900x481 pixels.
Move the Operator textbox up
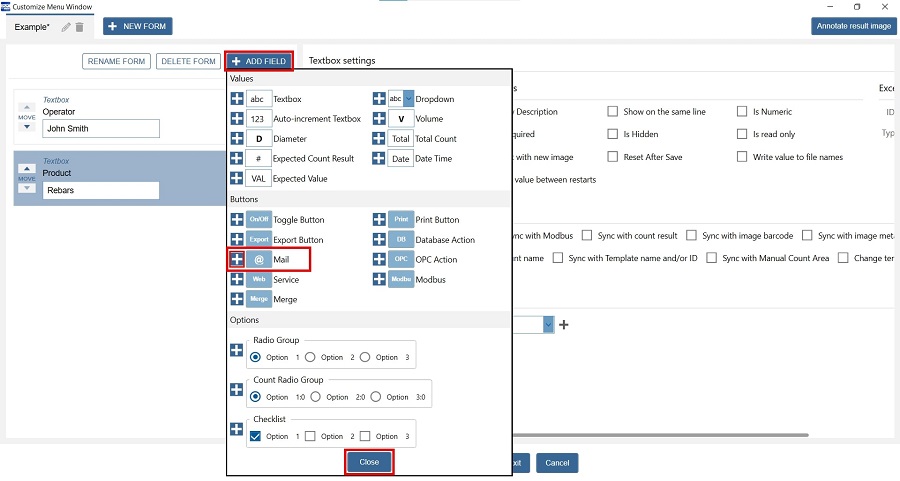[x=27, y=107]
